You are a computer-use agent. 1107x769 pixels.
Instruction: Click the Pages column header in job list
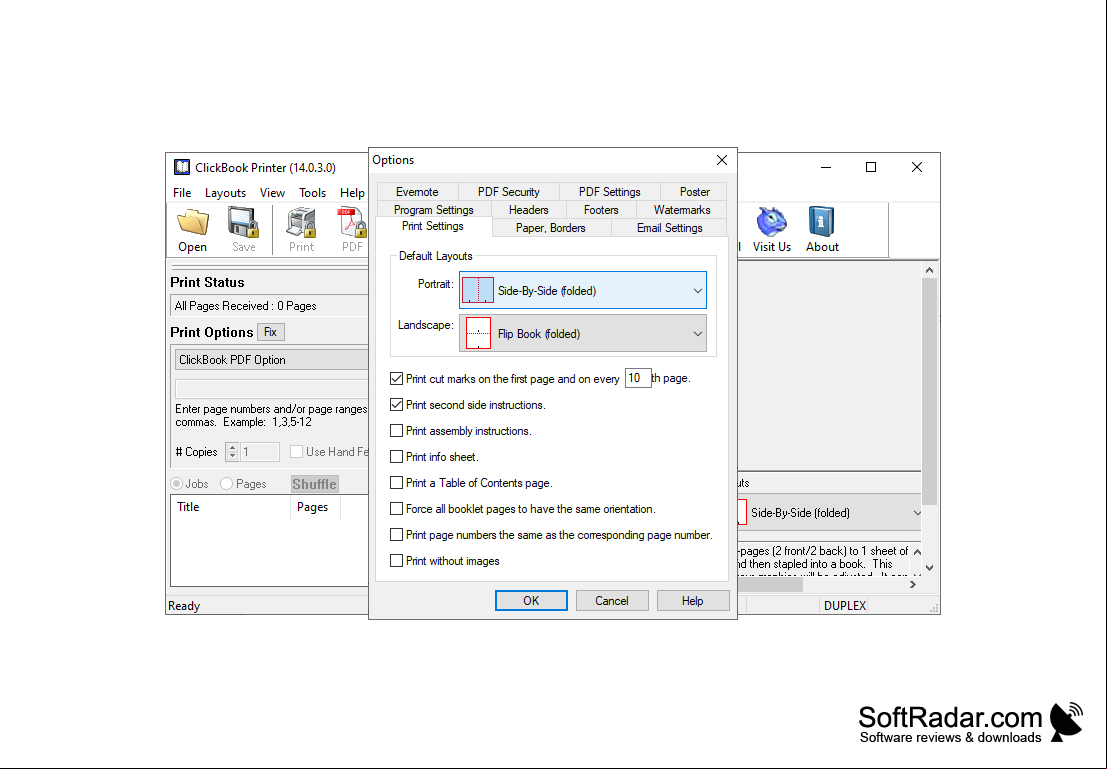pyautogui.click(x=315, y=507)
